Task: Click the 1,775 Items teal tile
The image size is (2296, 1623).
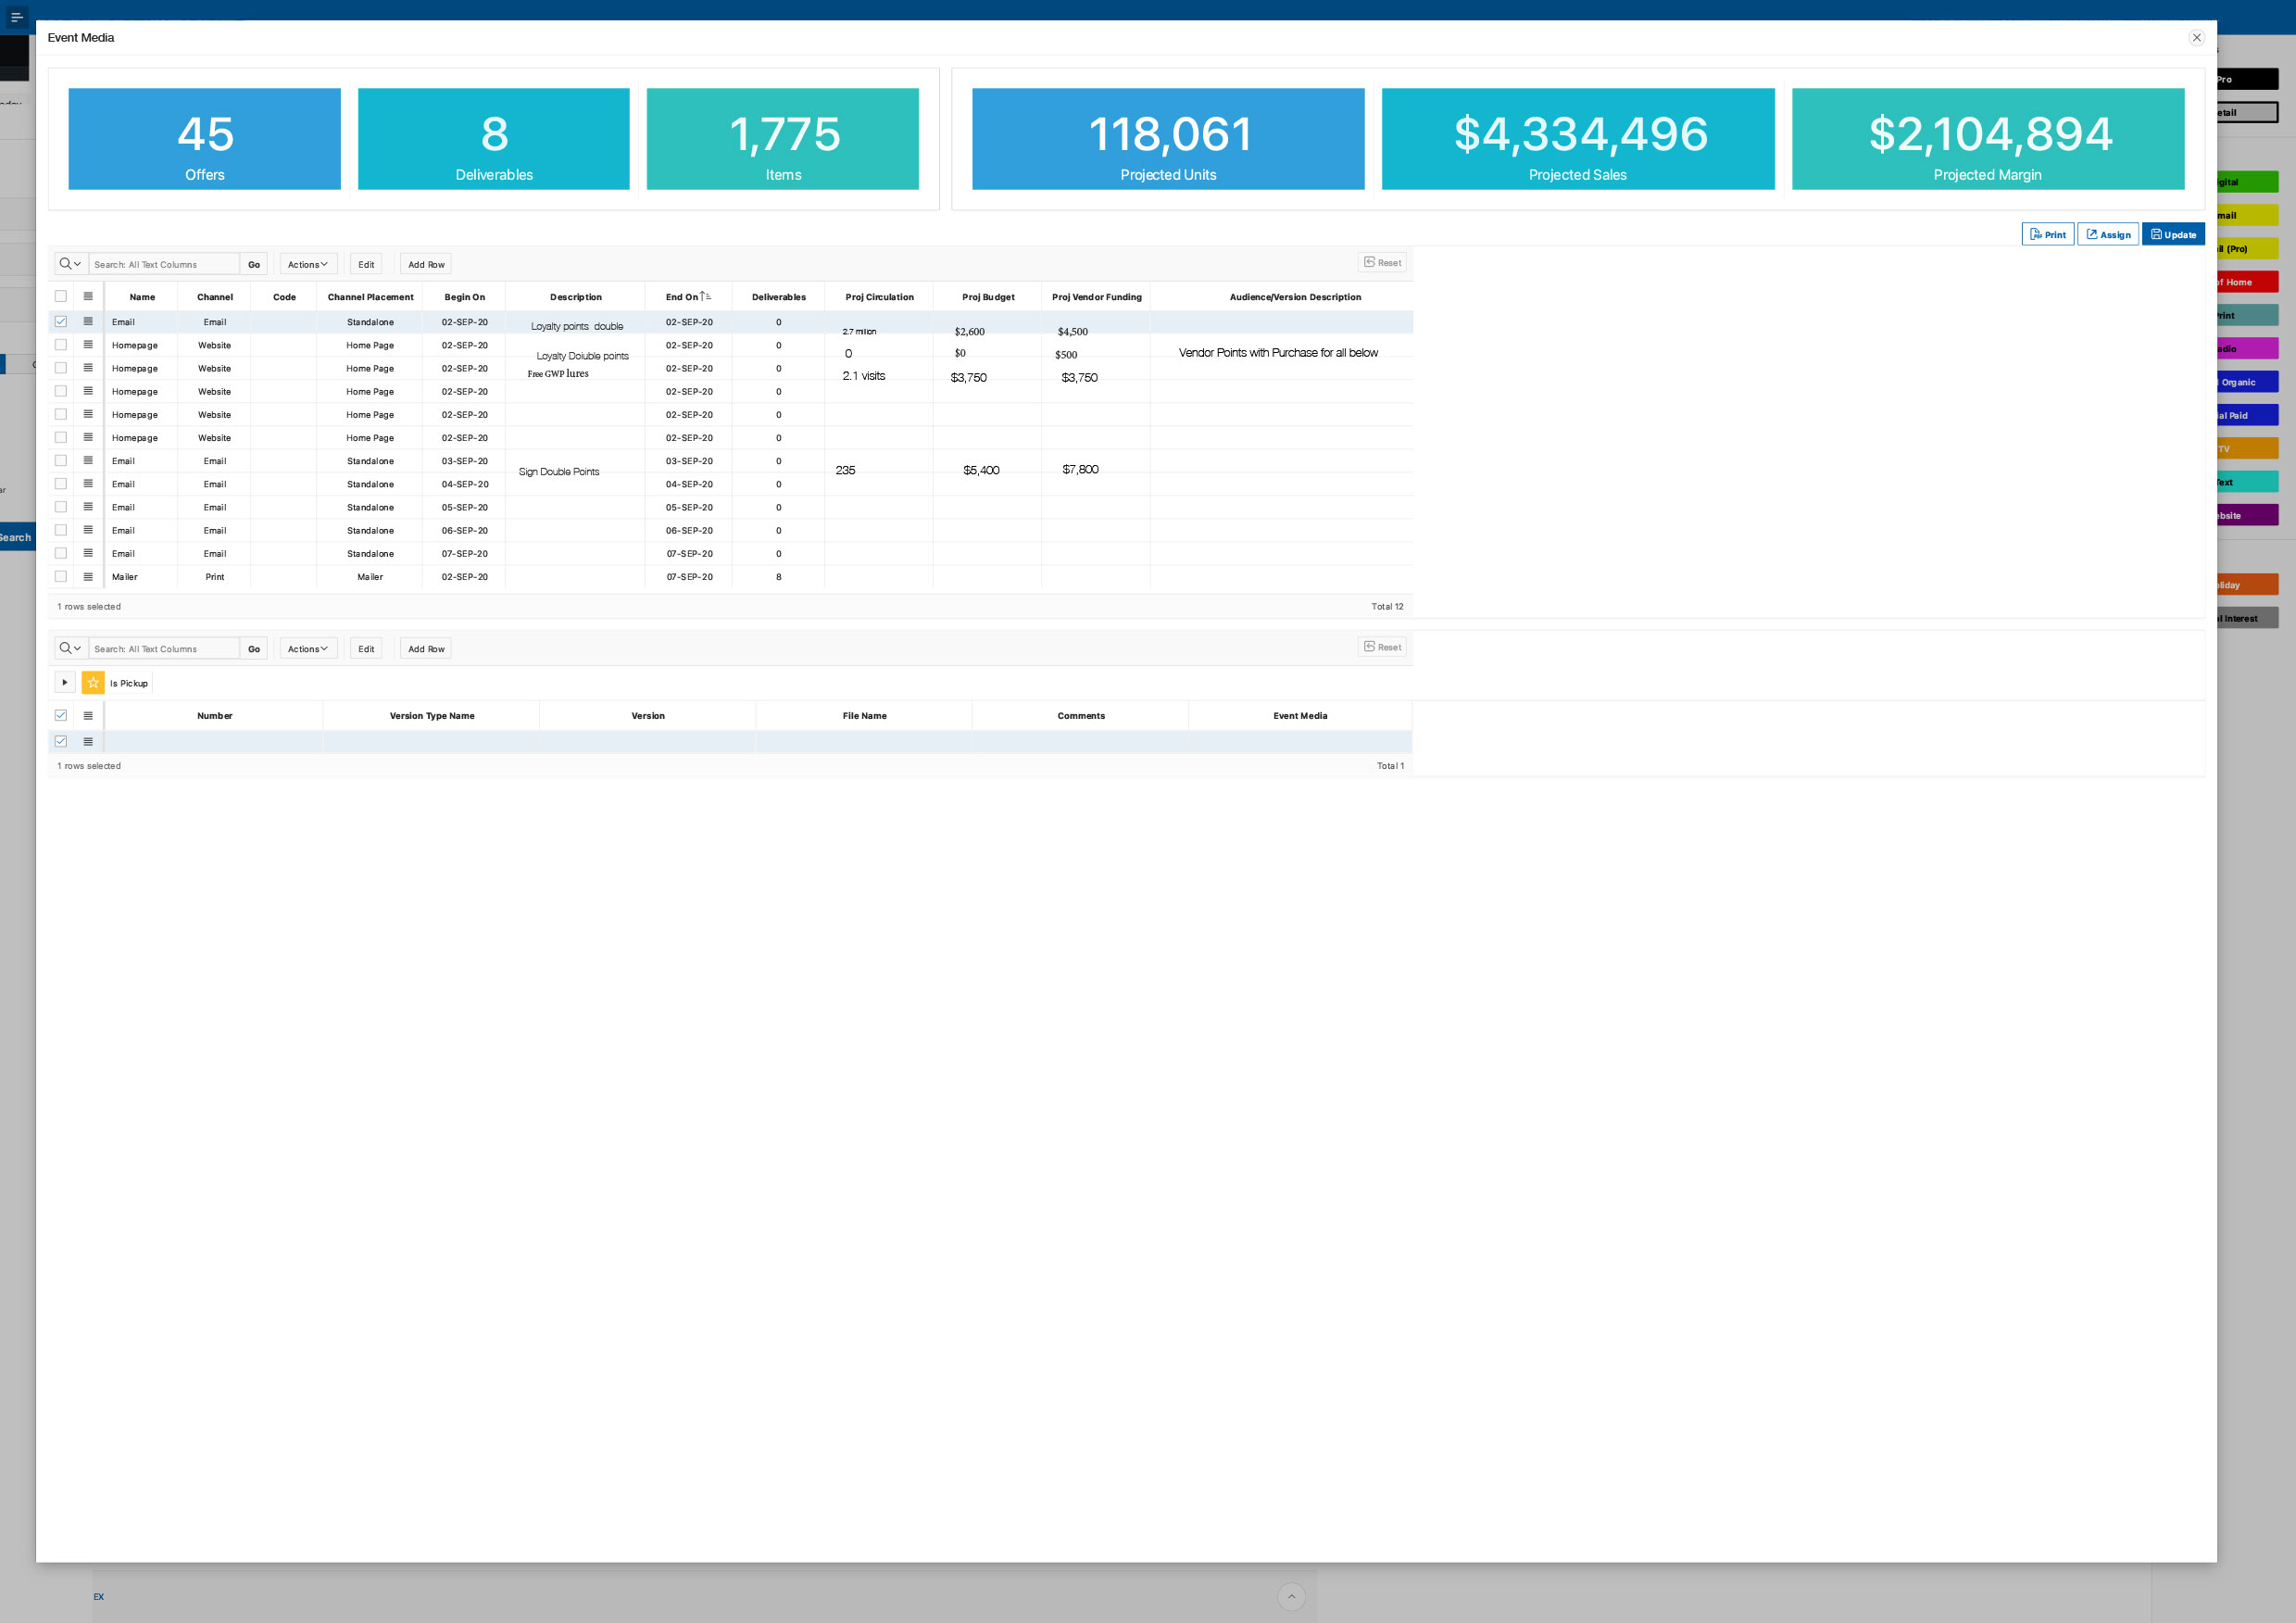Action: (782, 139)
